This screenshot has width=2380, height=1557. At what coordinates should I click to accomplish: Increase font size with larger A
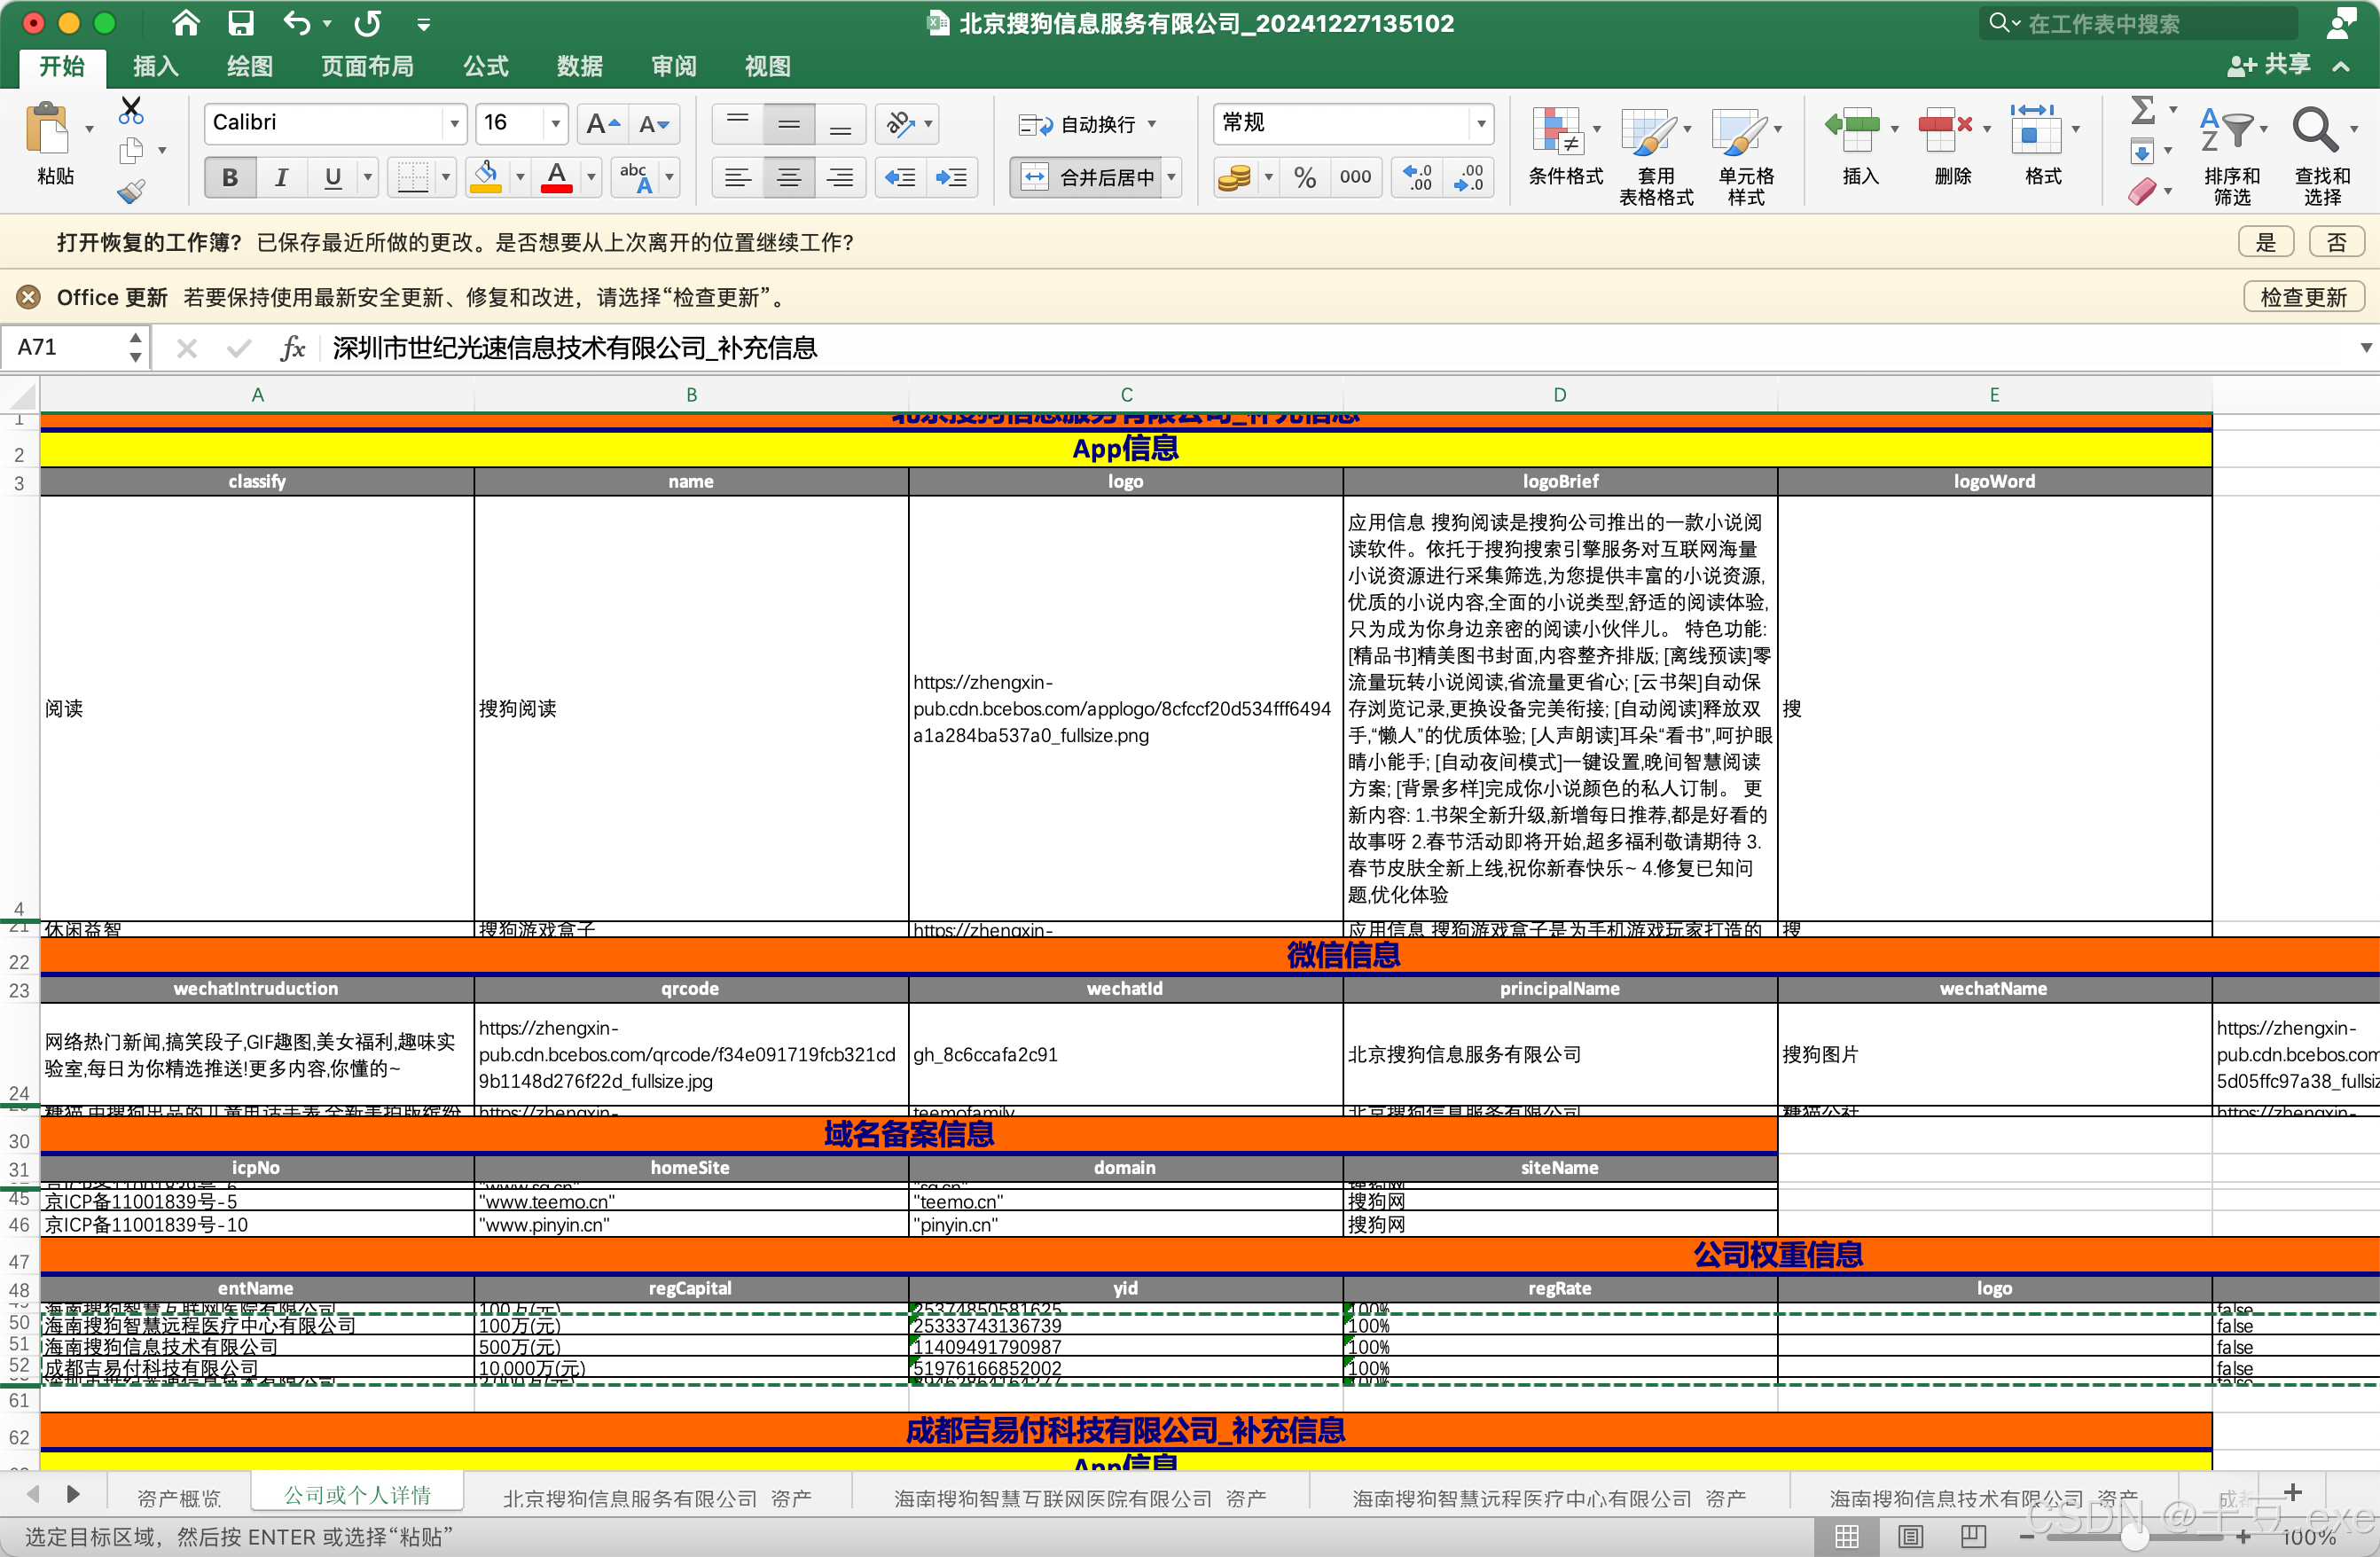(603, 124)
